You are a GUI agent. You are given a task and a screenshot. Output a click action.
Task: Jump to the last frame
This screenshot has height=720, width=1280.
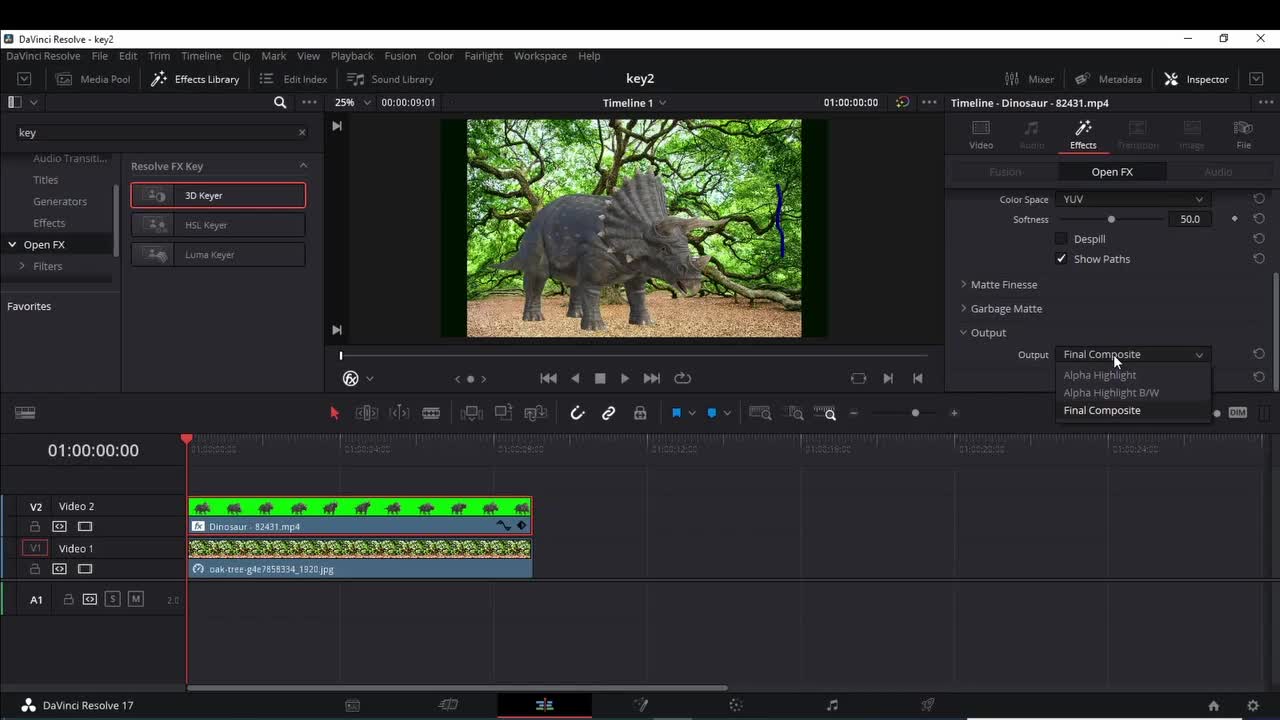[652, 378]
